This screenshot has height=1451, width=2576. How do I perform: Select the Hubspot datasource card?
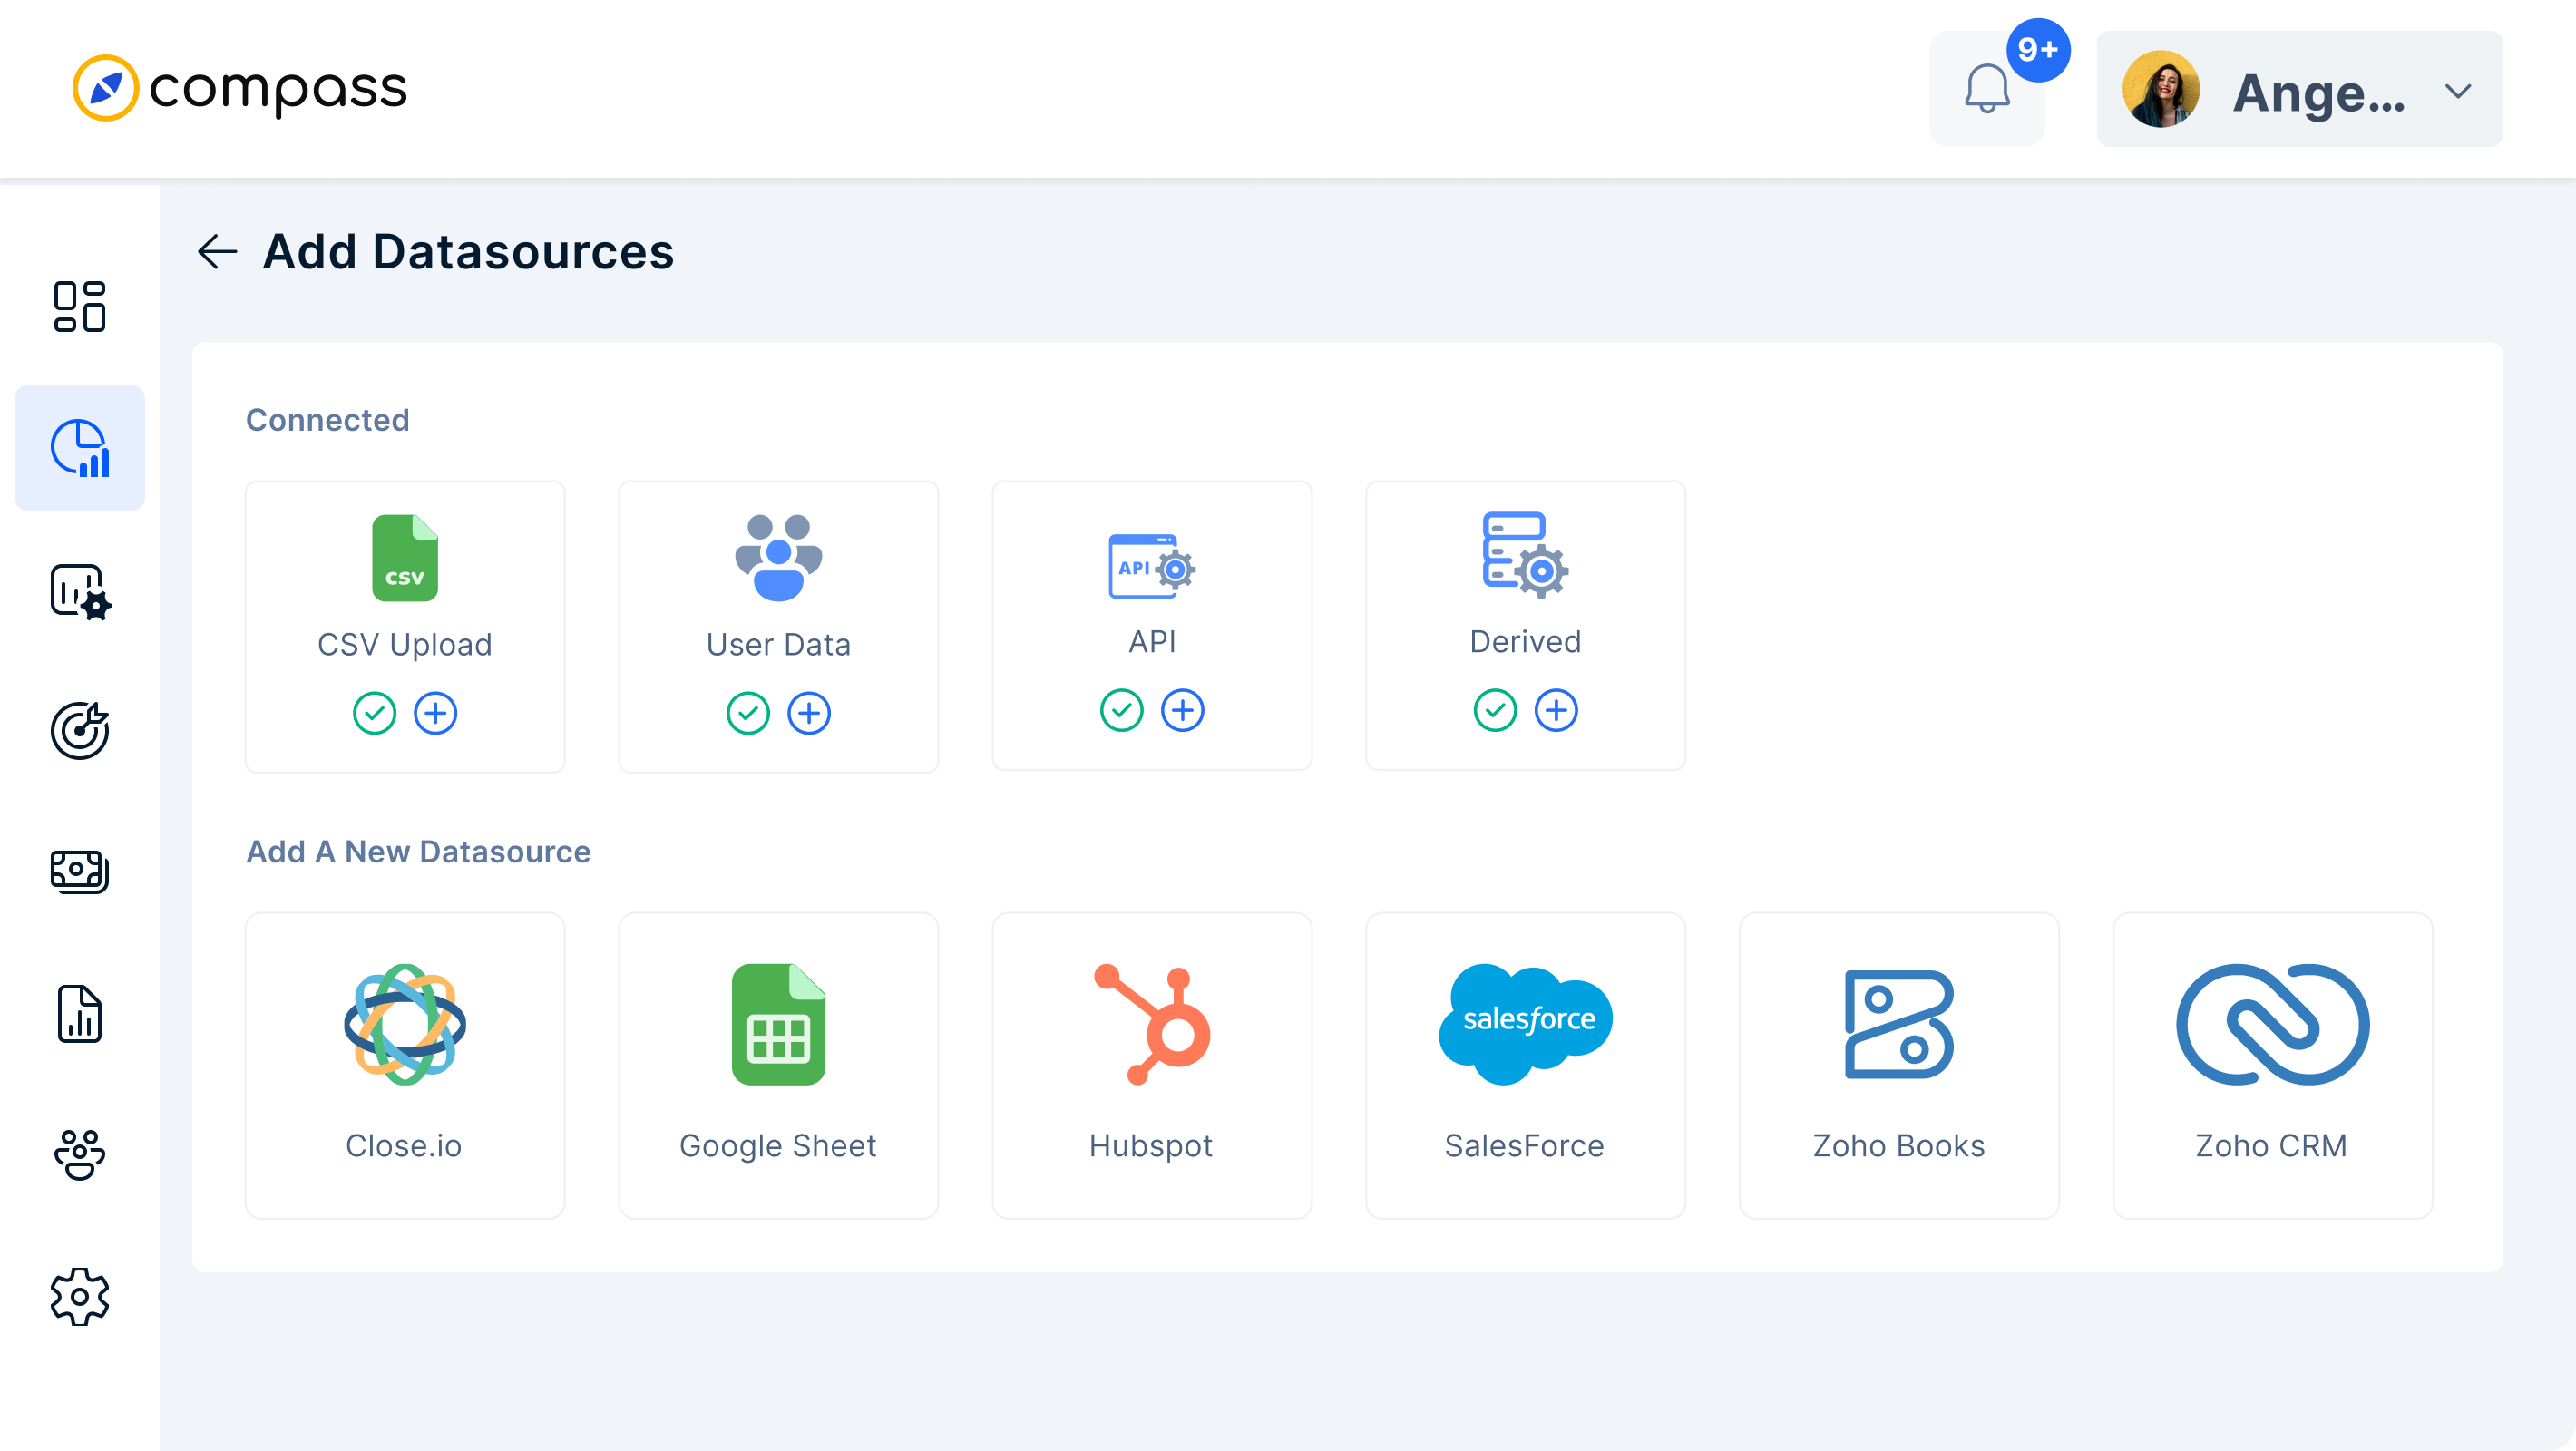pos(1151,1064)
